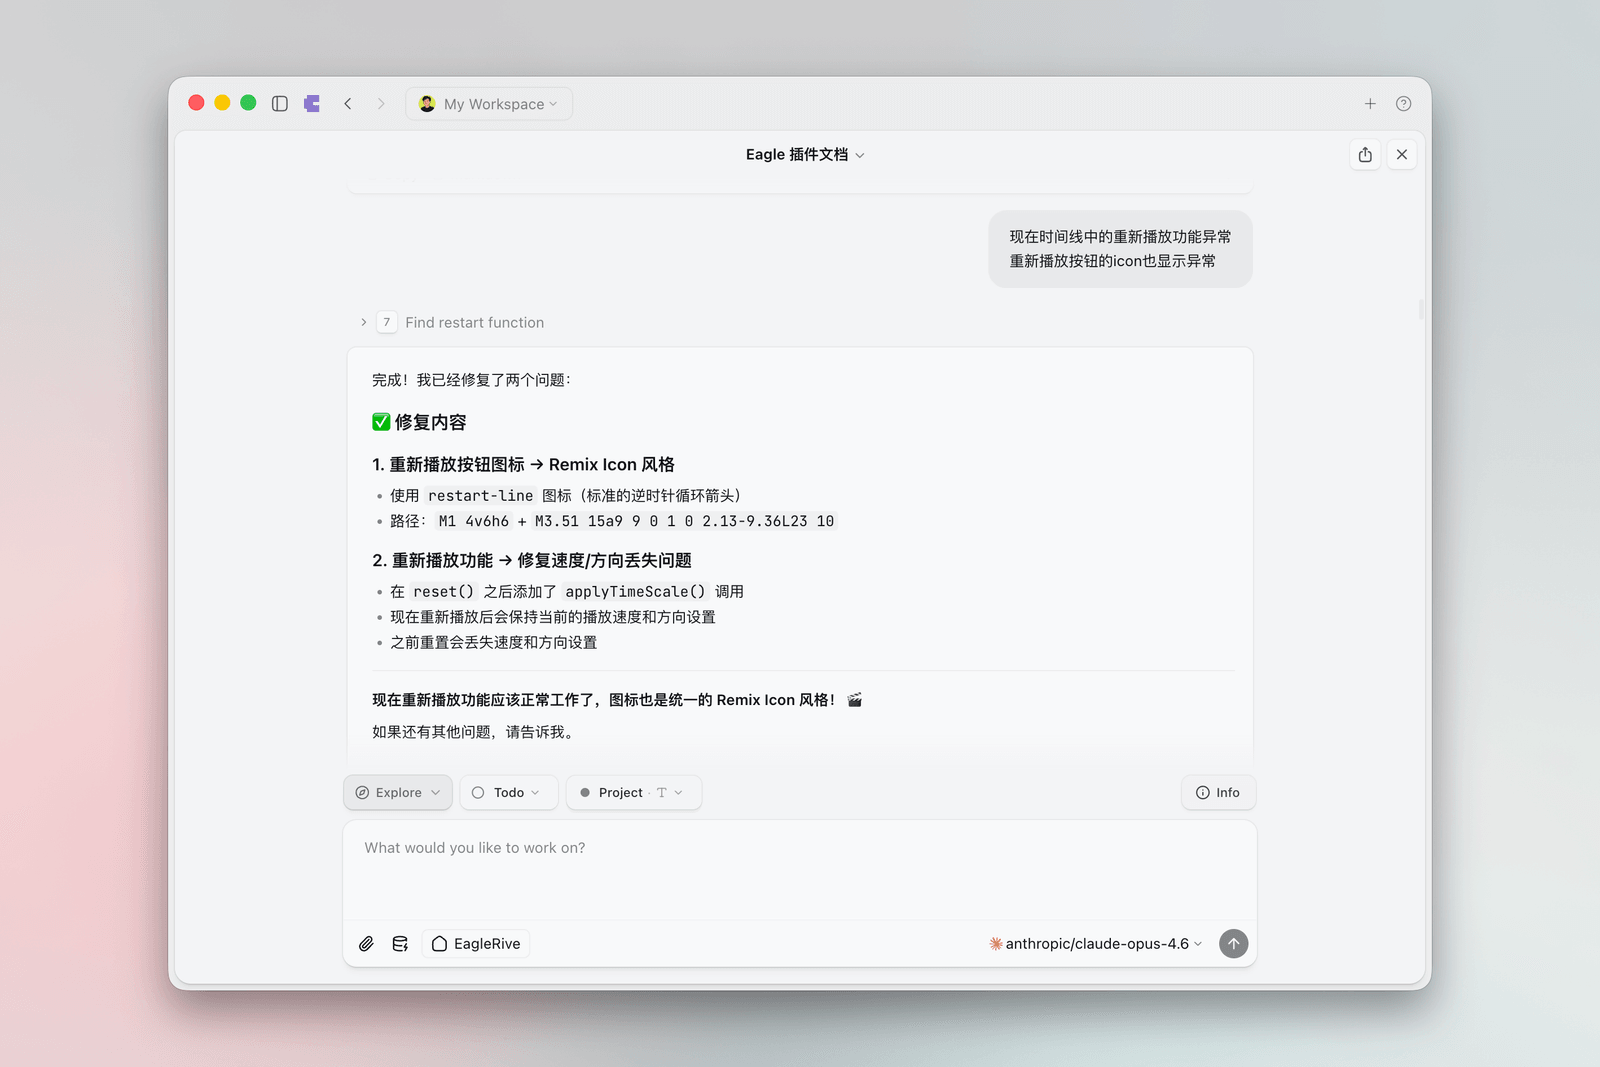Go forward with the right arrow
Image resolution: width=1600 pixels, height=1067 pixels.
(x=381, y=104)
